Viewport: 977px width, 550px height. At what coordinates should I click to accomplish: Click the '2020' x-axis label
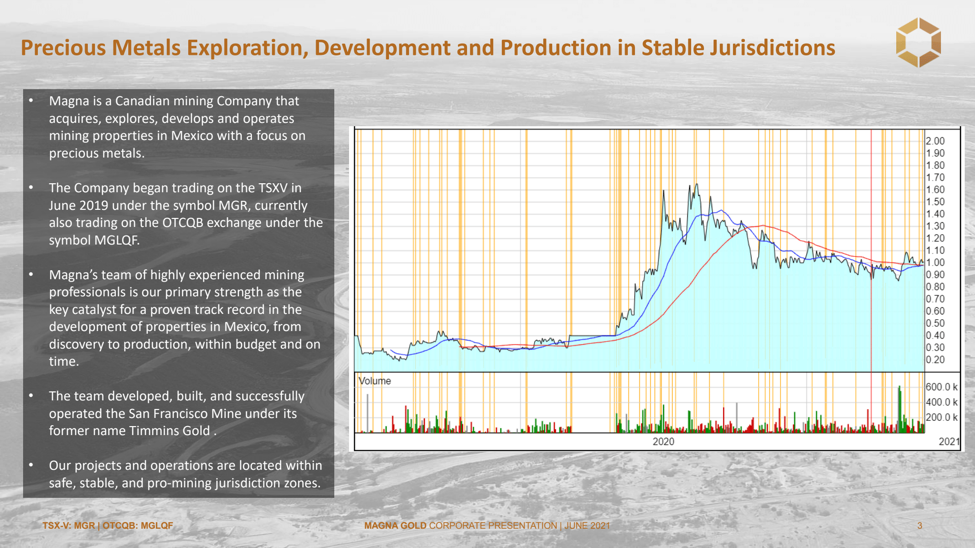tap(663, 442)
